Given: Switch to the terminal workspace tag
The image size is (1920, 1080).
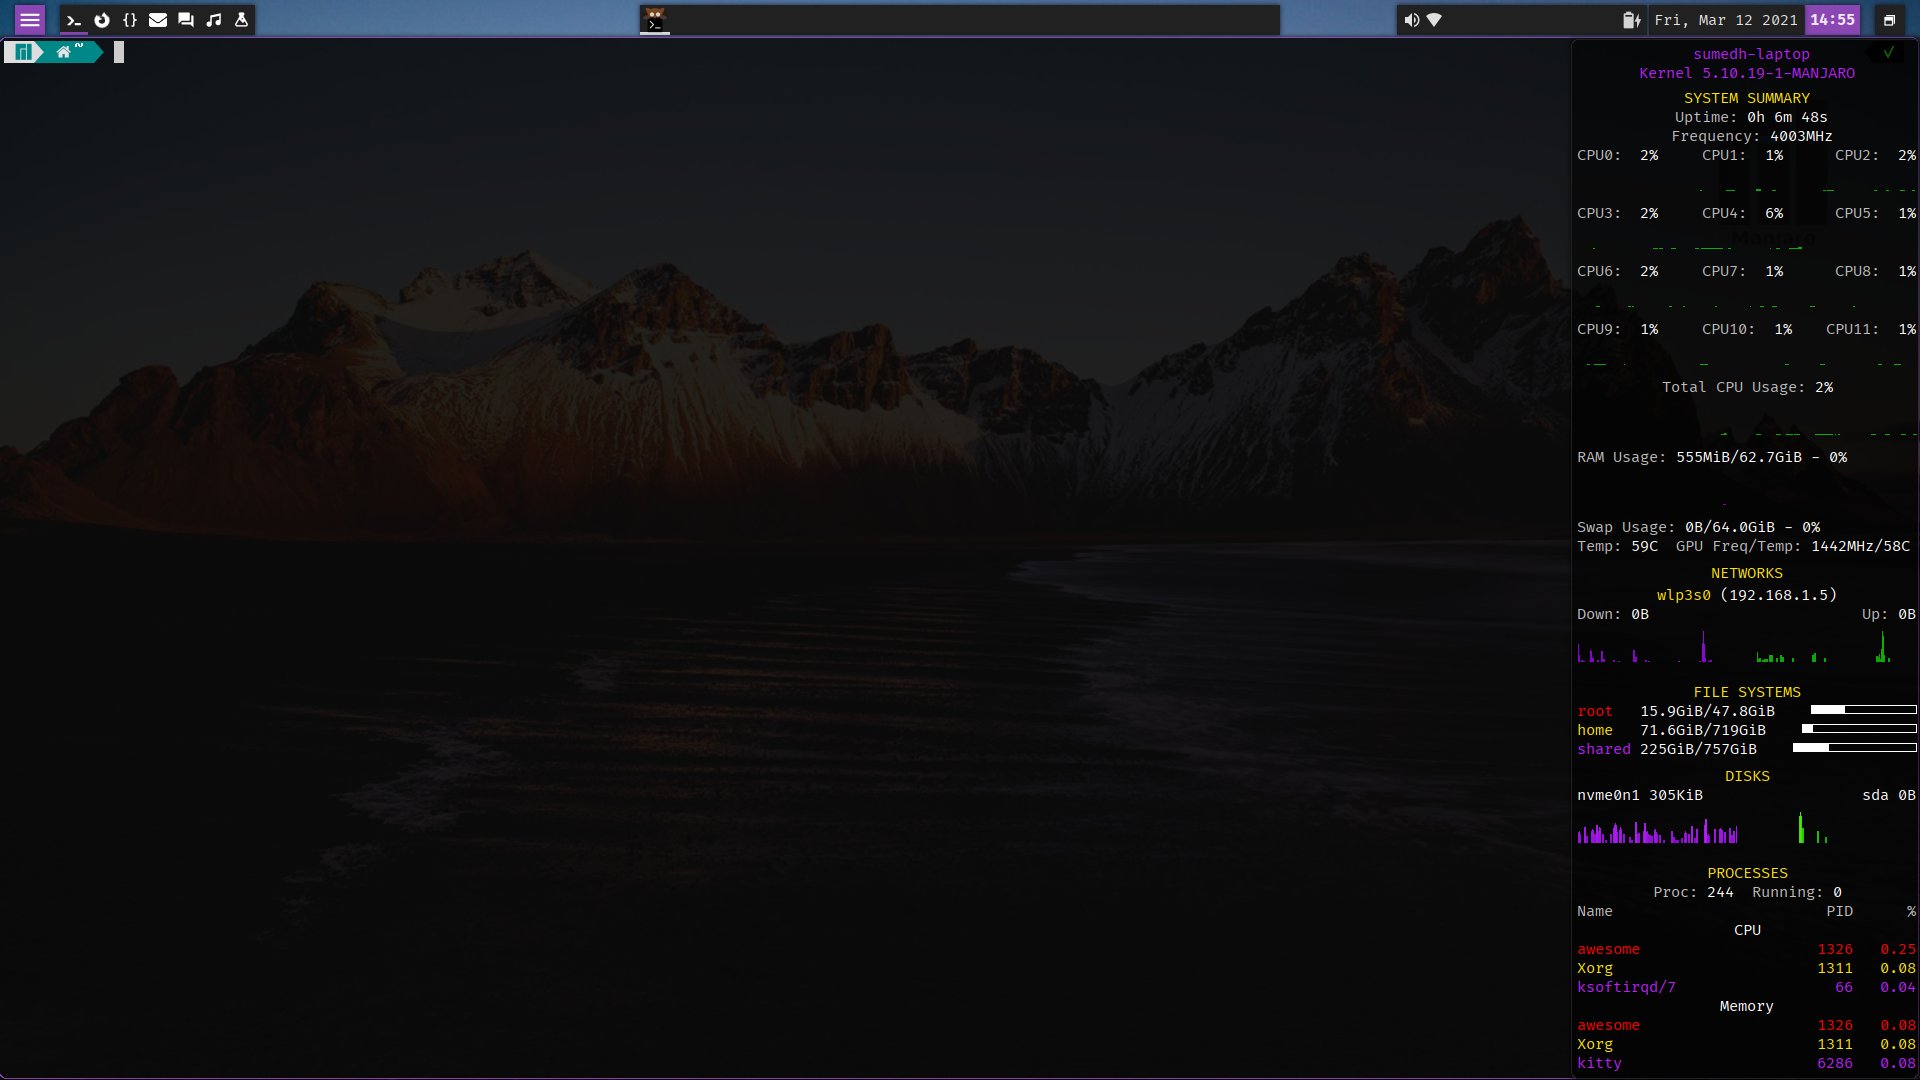Looking at the screenshot, I should click(x=74, y=20).
